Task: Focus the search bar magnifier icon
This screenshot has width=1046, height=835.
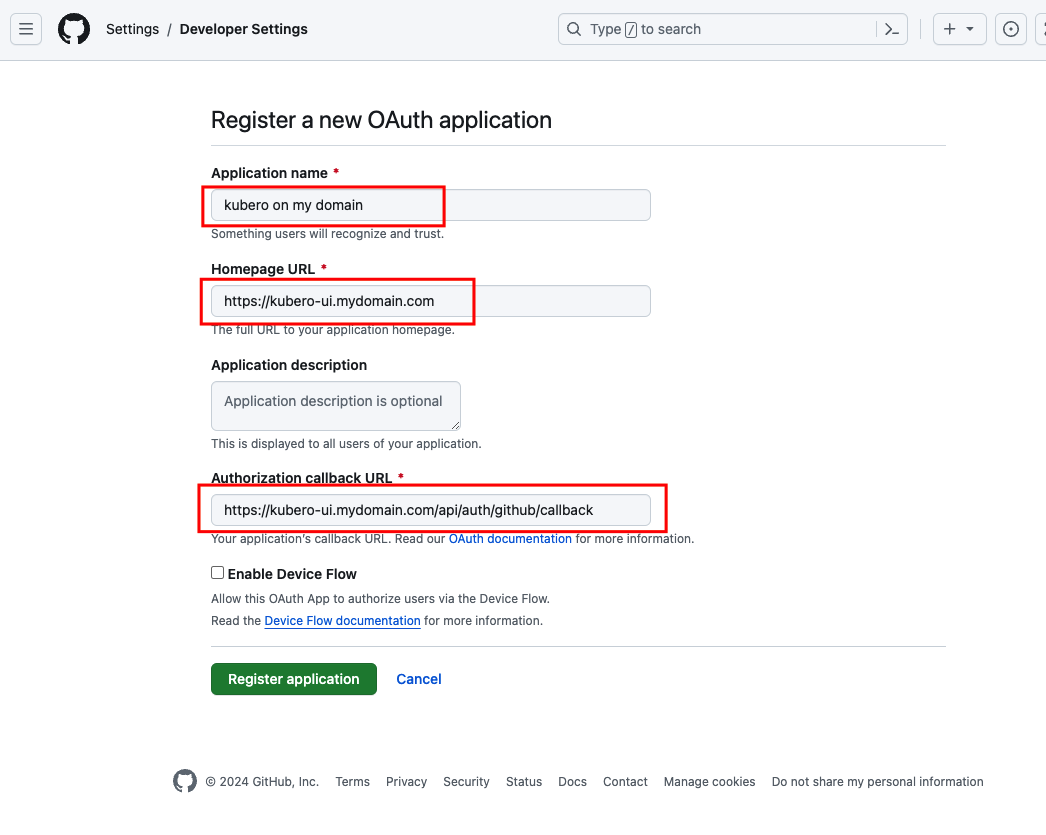Action: pyautogui.click(x=574, y=29)
